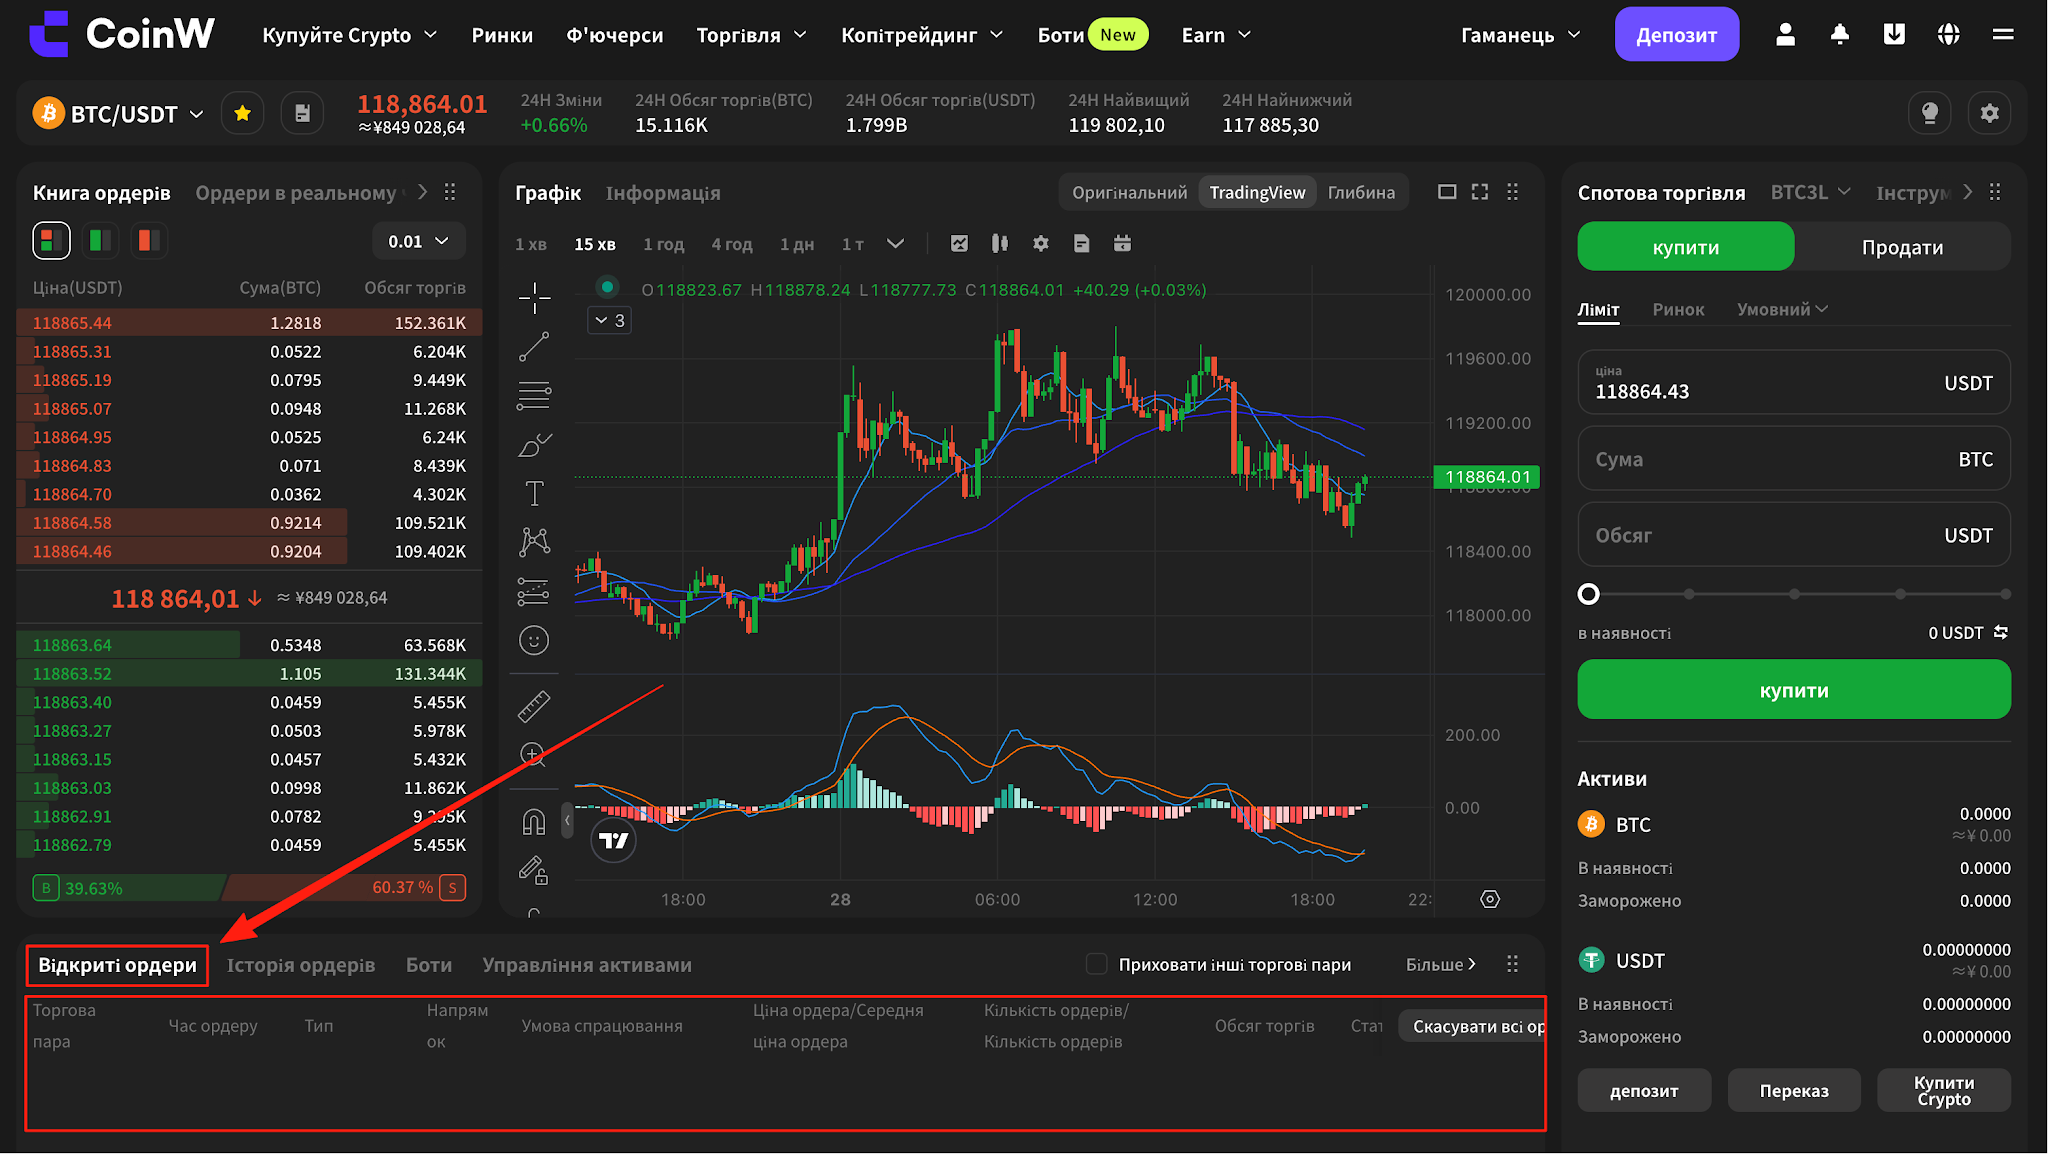Screen dimensions: 2048x1154
Task: Select the pattern drawing tool
Action: [534, 542]
